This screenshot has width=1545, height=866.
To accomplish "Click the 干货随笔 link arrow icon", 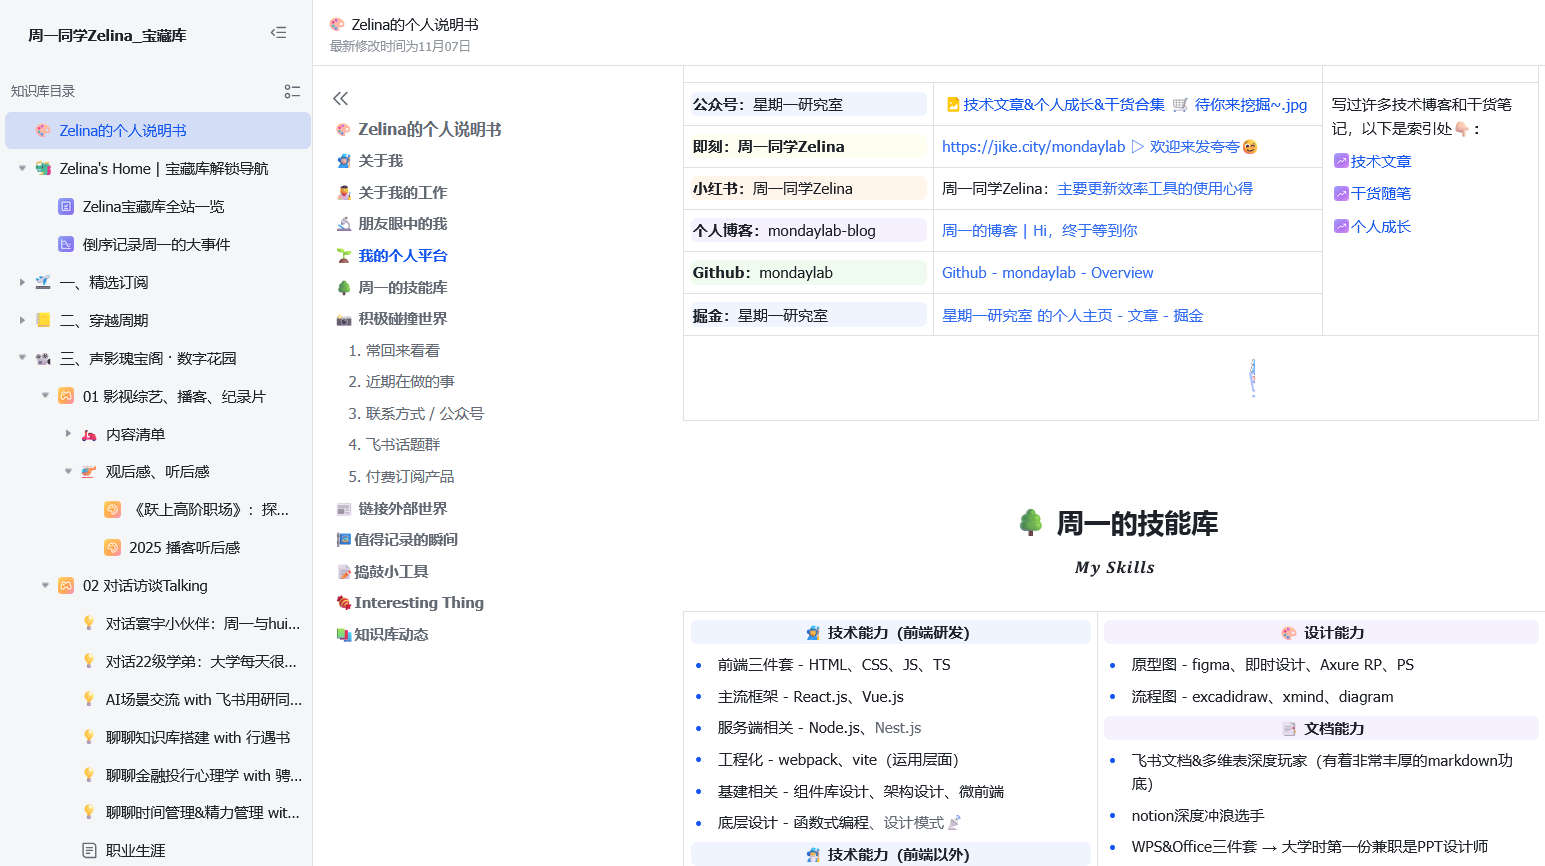I will (1341, 194).
